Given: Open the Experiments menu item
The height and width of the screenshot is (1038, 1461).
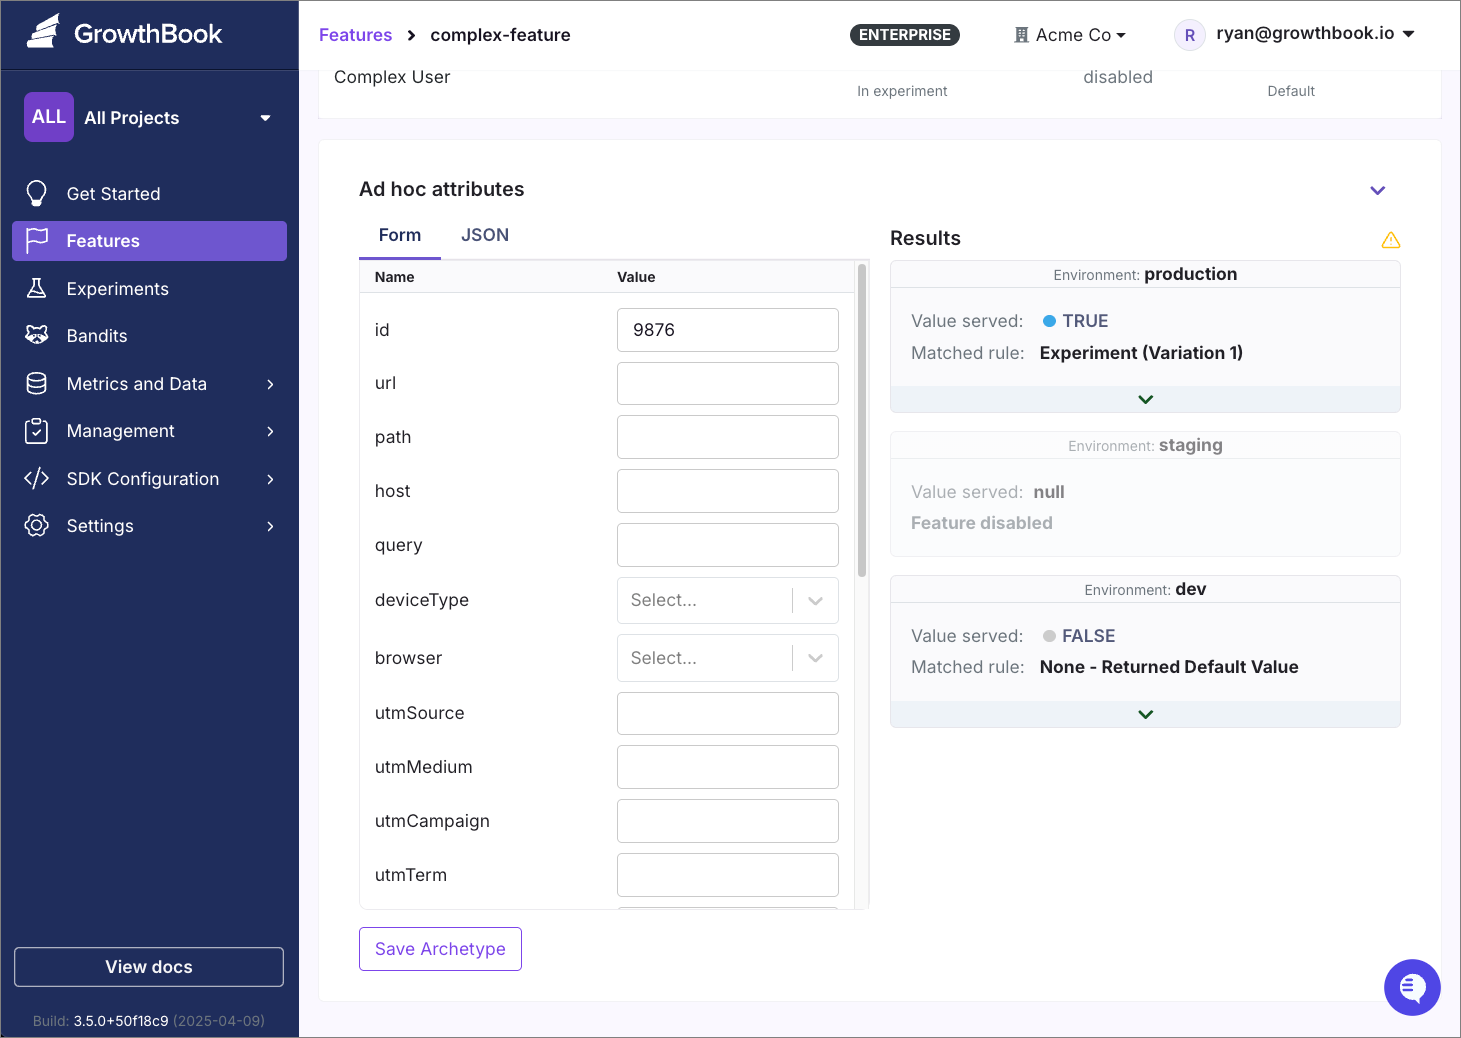Looking at the screenshot, I should [149, 289].
